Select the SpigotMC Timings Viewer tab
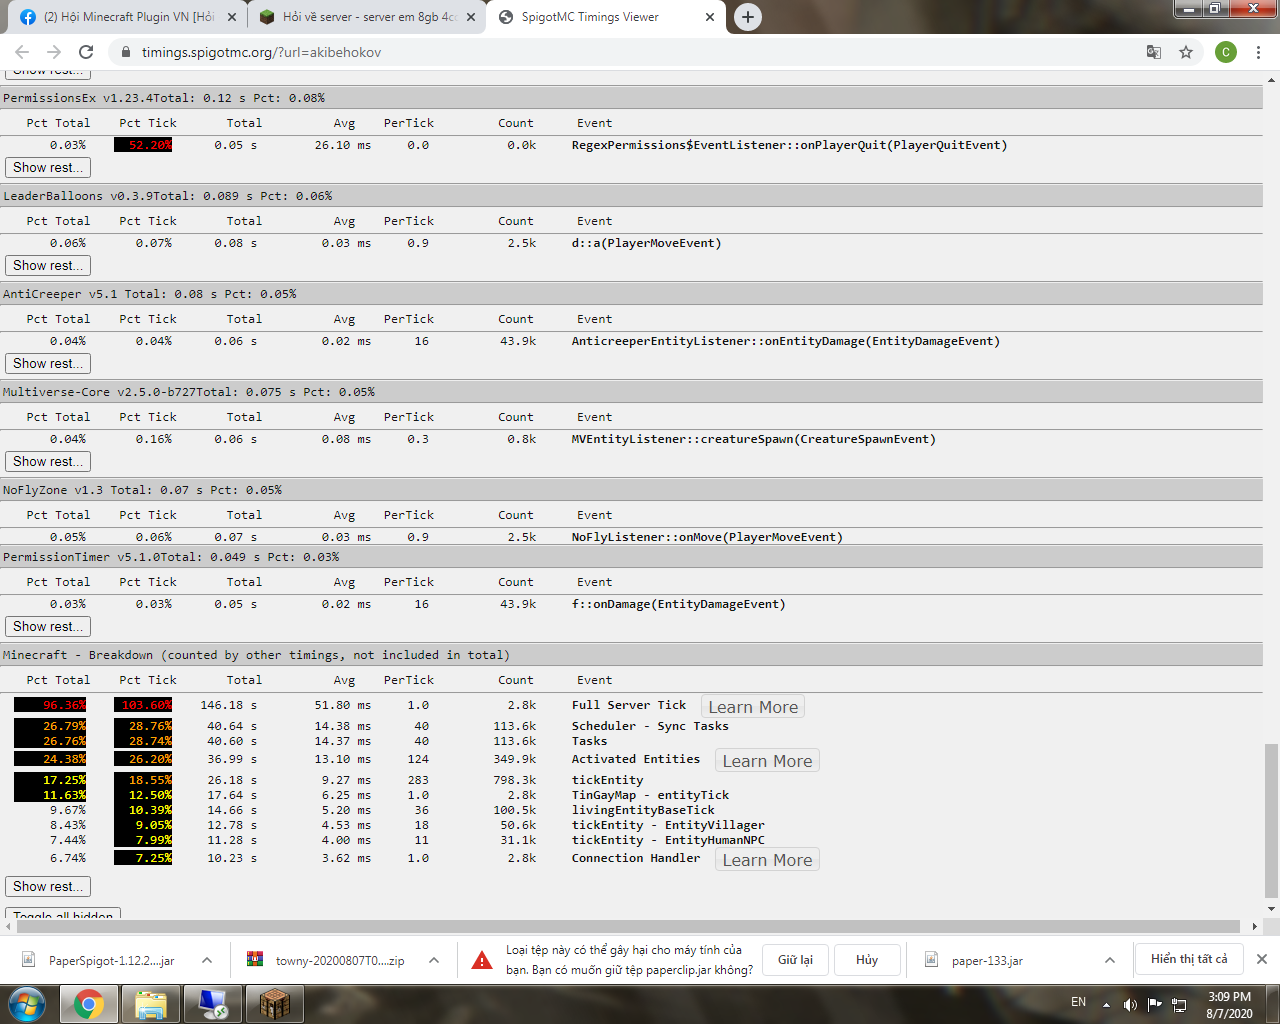Viewport: 1280px width, 1024px height. tap(605, 17)
